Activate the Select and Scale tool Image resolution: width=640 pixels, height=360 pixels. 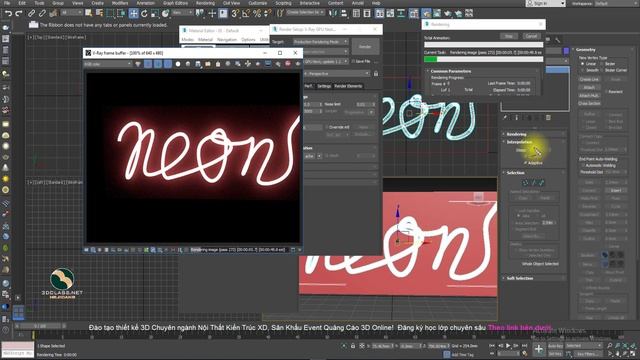pos(155,13)
